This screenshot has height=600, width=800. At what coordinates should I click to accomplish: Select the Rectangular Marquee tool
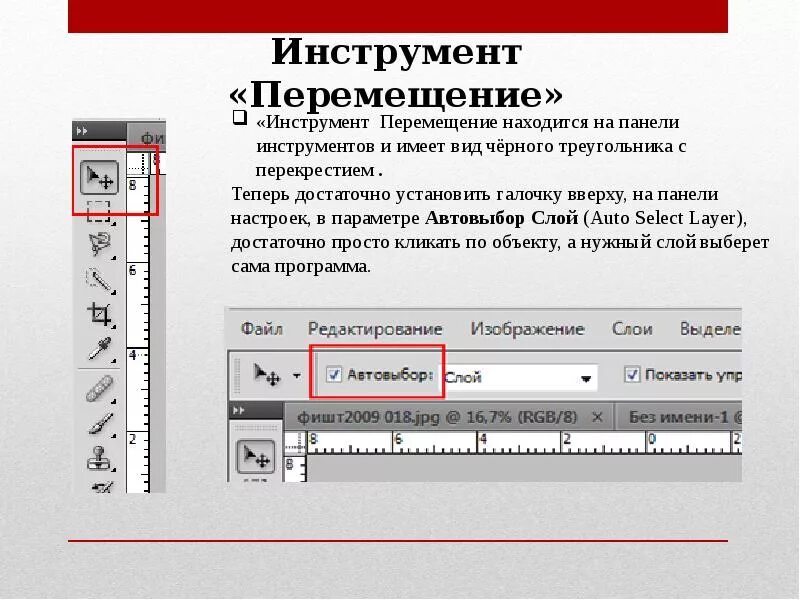click(99, 211)
